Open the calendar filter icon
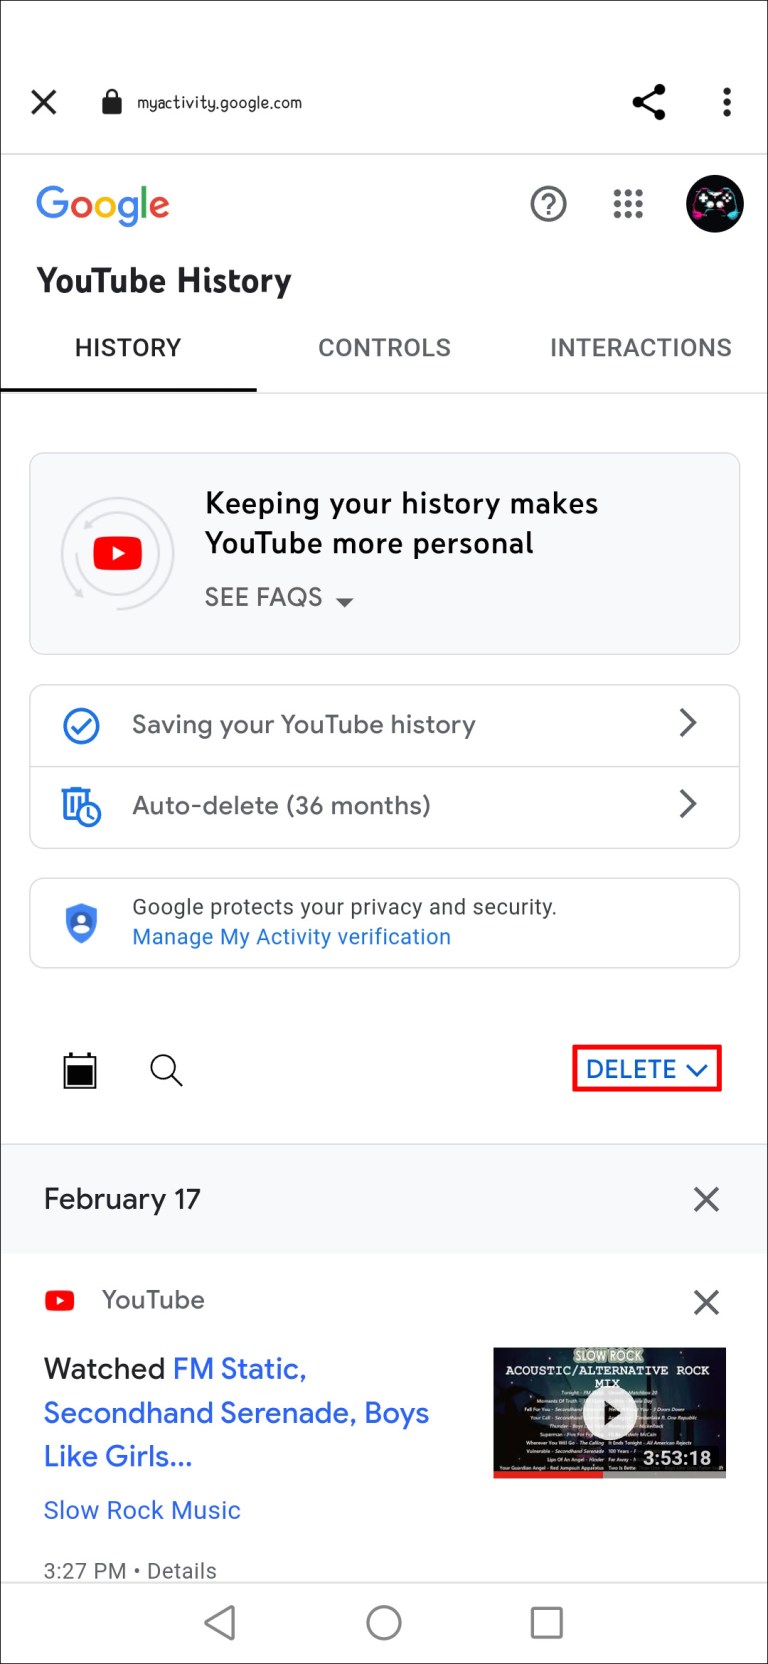Screen dimensions: 768x1664 point(80,1070)
